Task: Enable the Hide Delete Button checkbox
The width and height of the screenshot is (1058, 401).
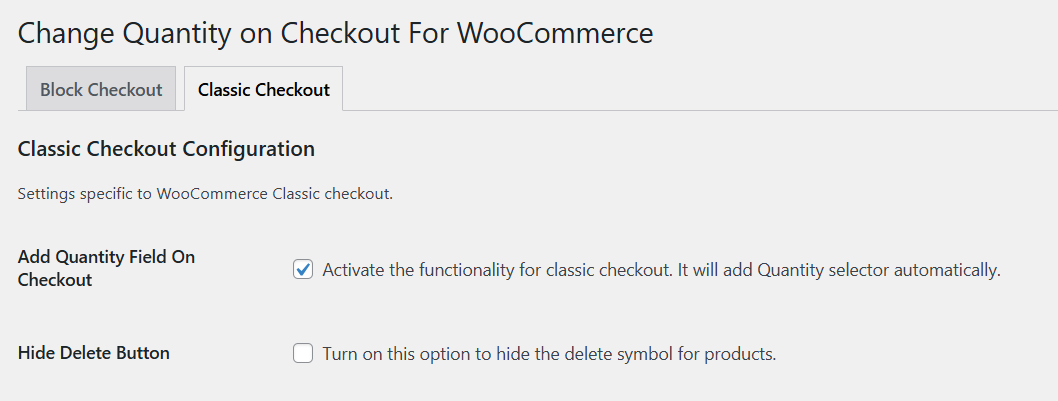Action: [x=303, y=353]
